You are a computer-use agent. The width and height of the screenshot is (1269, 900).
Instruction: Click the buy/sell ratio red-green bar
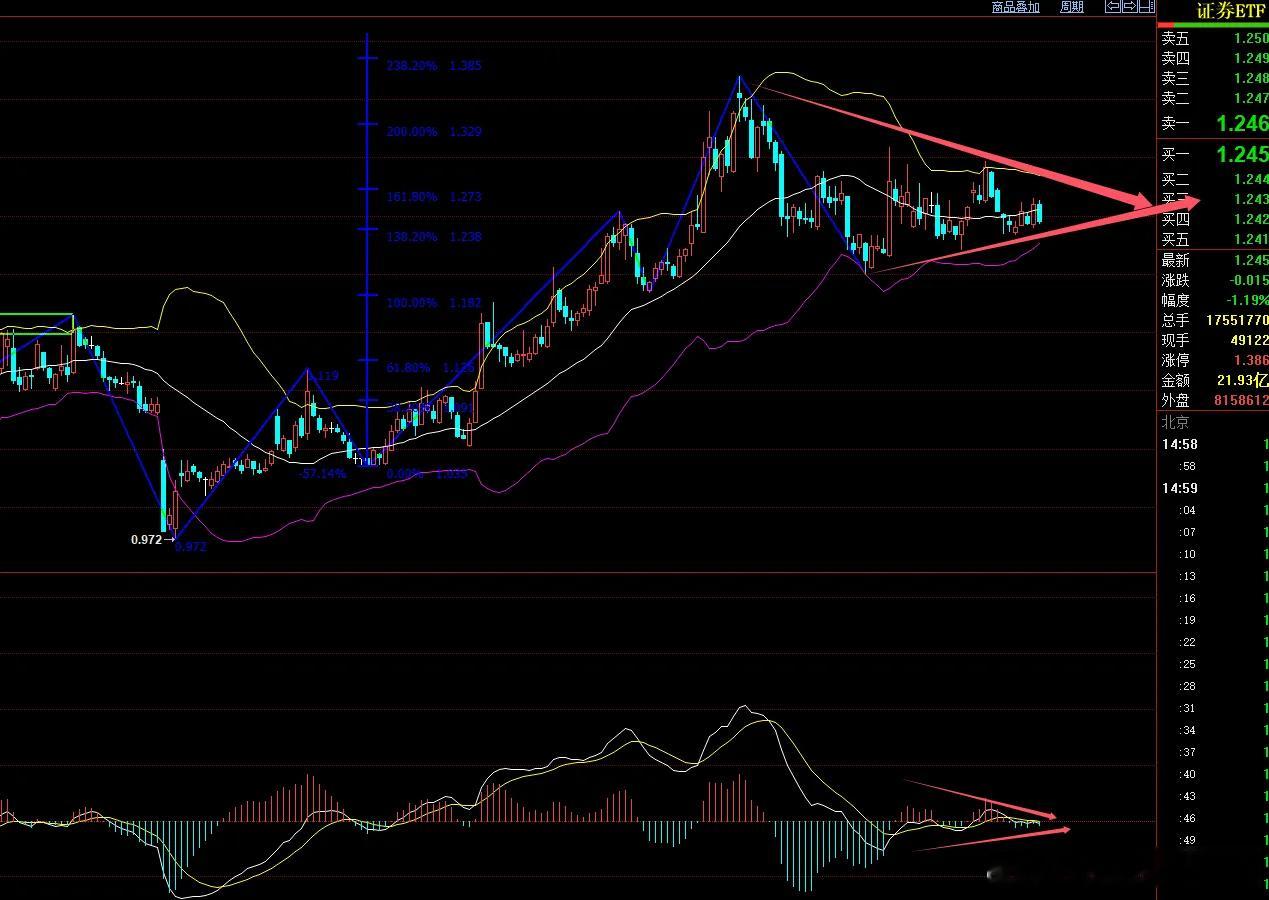tap(1214, 25)
